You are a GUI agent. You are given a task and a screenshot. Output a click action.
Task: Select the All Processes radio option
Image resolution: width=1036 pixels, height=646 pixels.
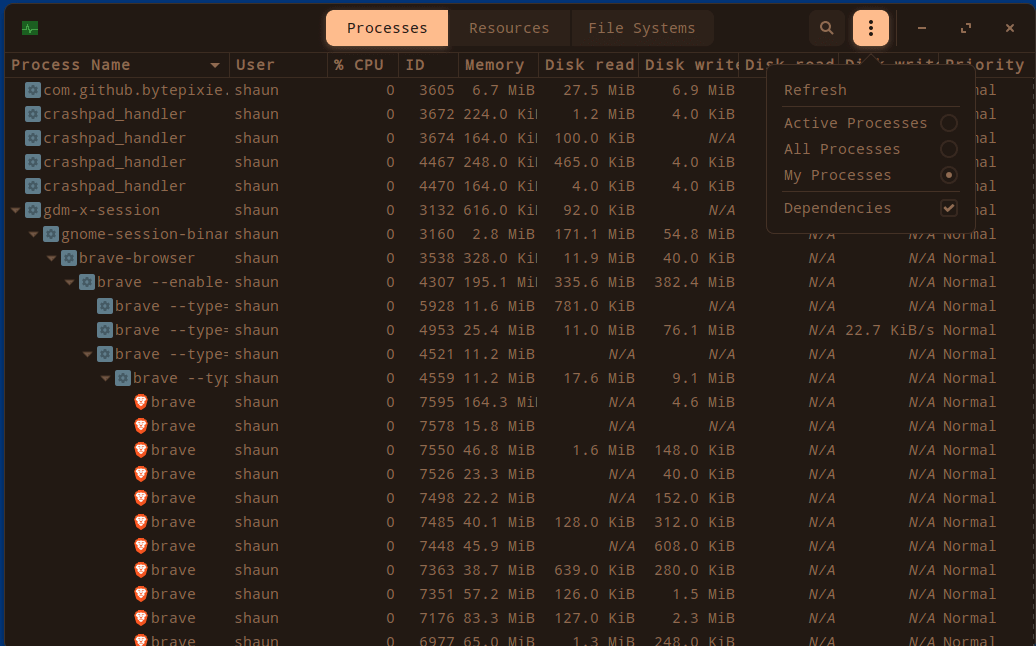(x=949, y=149)
